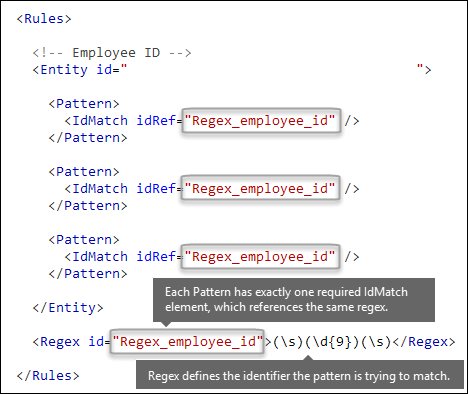The image size is (468, 394).
Task: Click the Employee ID comment line
Action: 112,53
